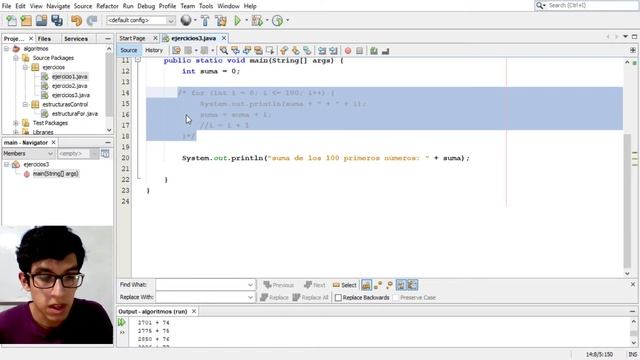Open the Tools menu
Viewport: 640px width, 360px height.
click(206, 6)
